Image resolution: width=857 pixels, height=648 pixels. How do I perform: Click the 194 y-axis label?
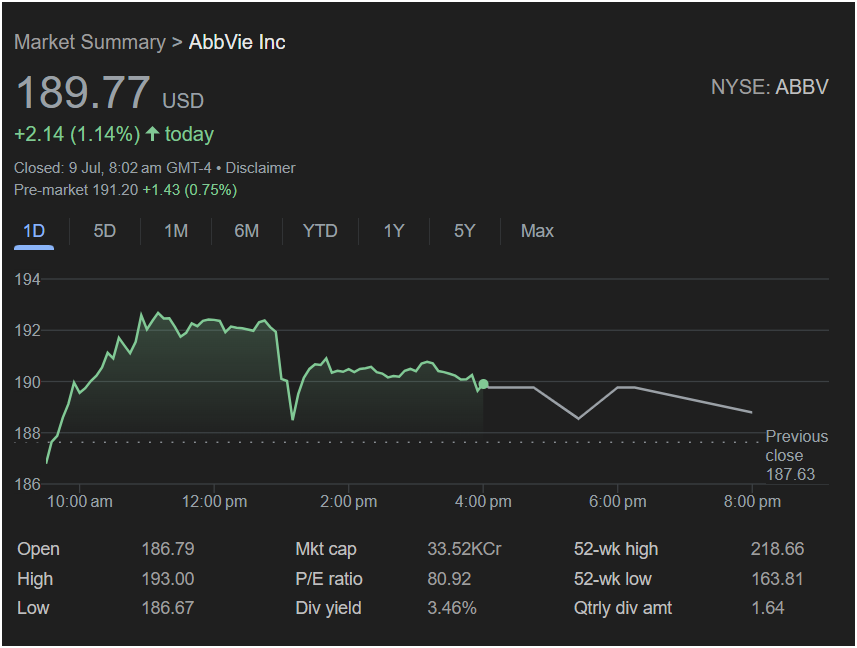[27, 279]
